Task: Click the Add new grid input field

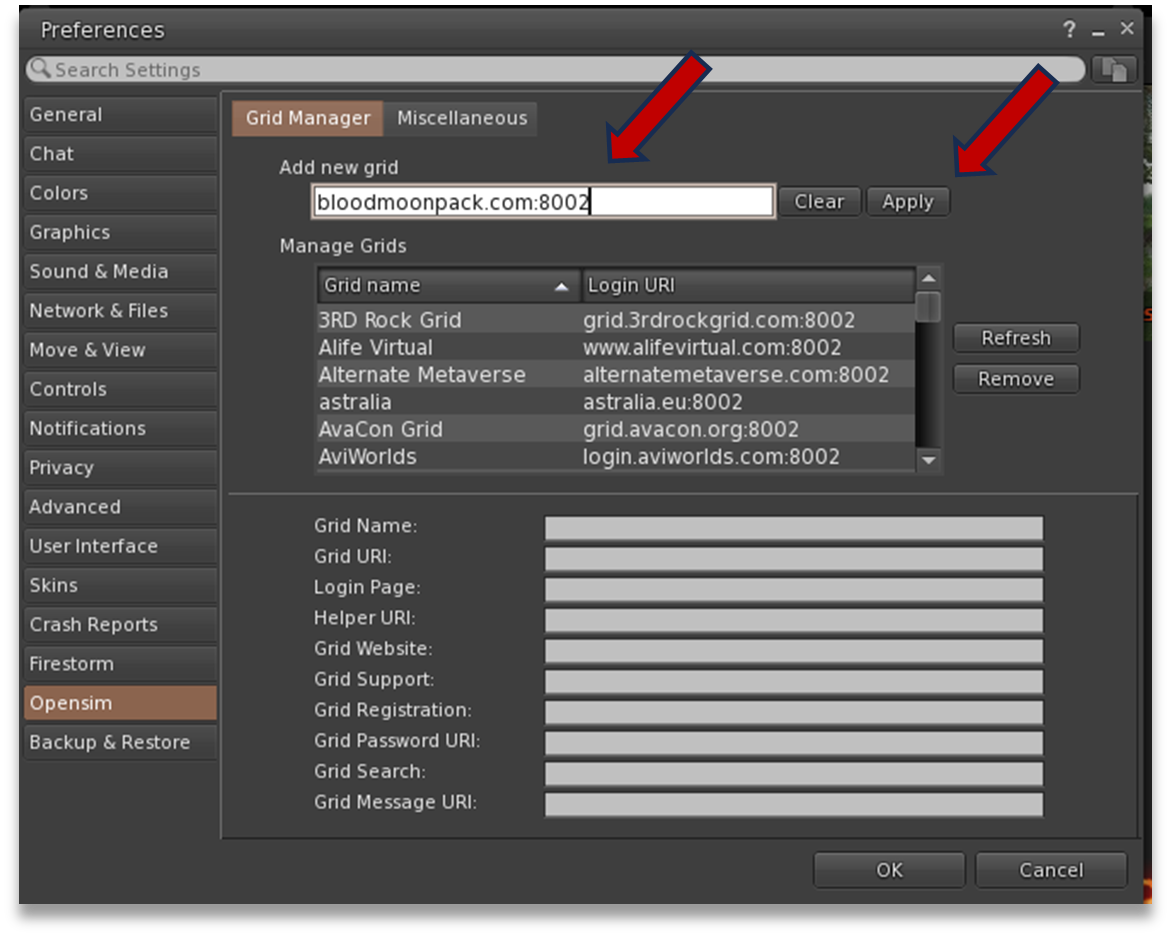Action: point(543,202)
